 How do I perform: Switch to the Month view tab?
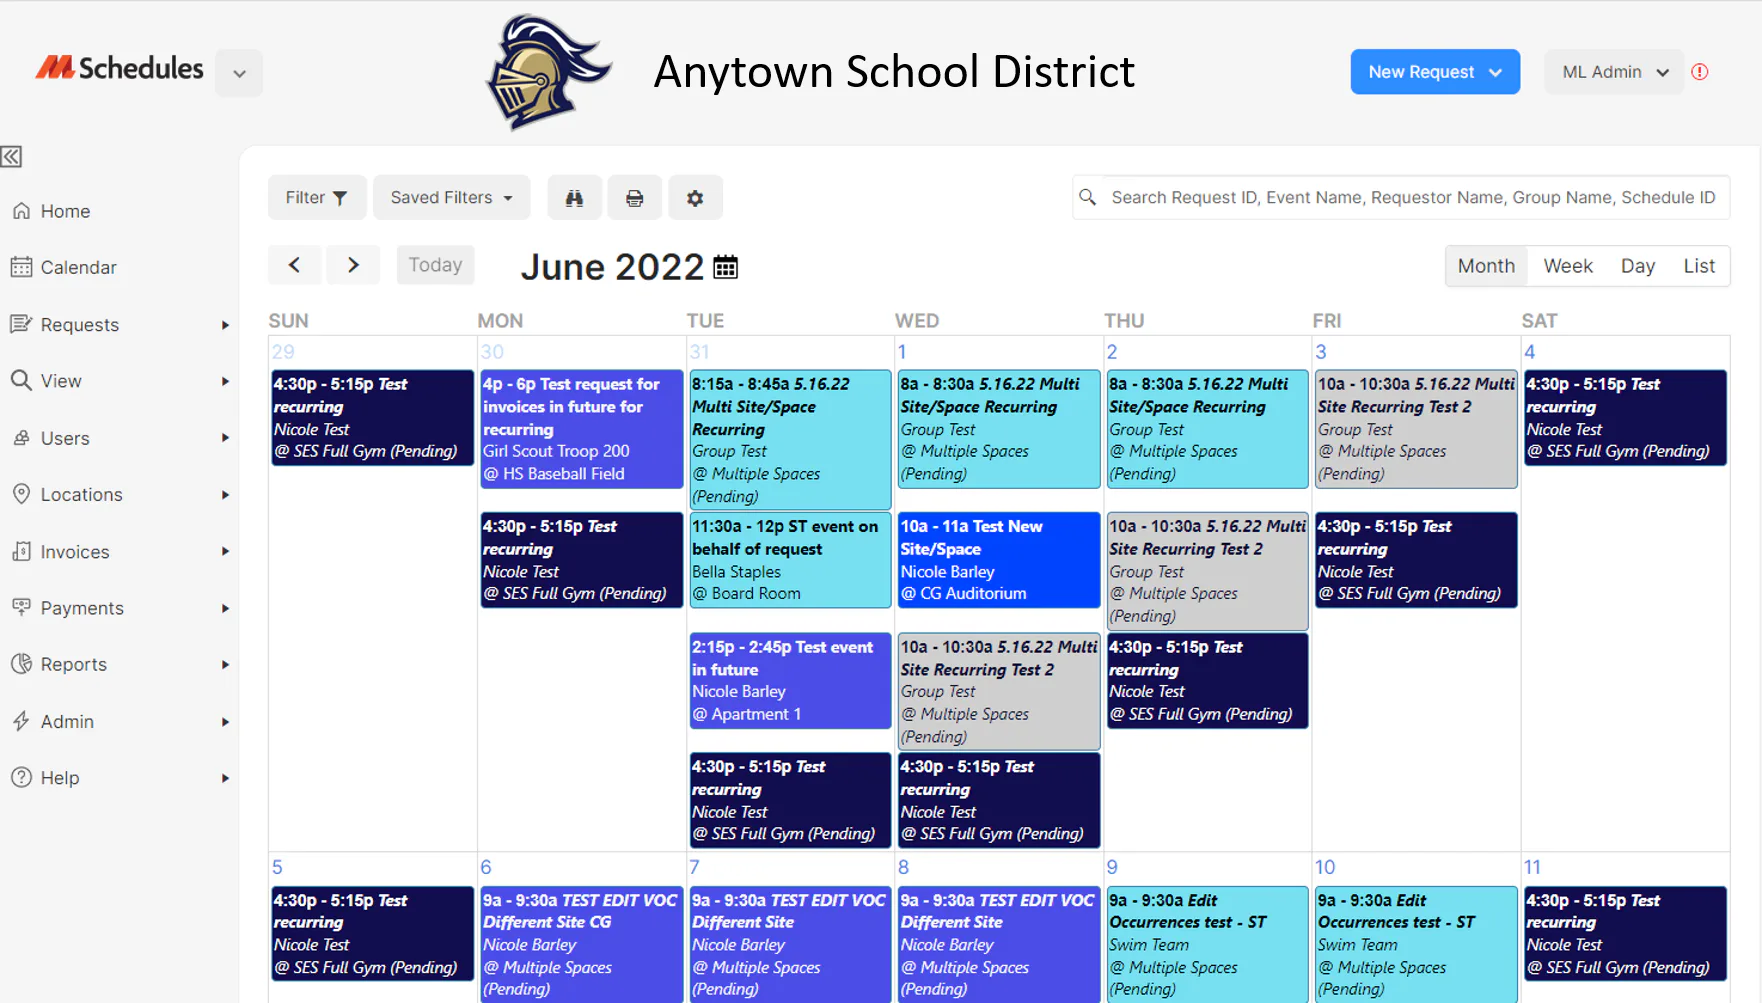1486,266
